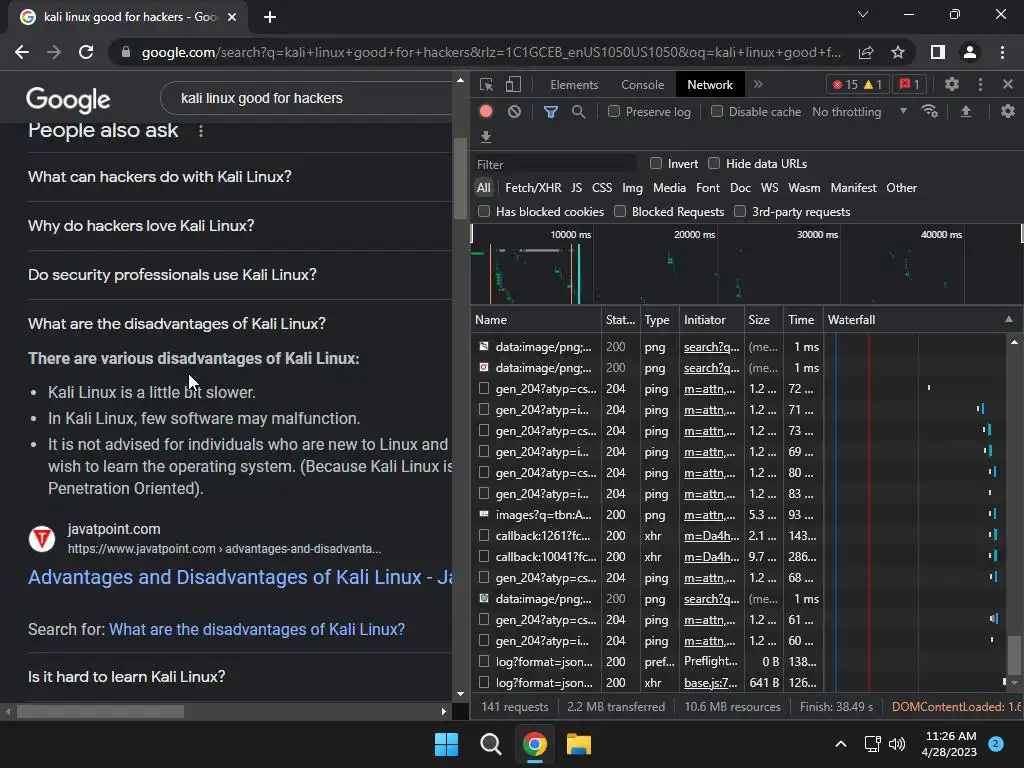Enable Disable cache checkbox
The width and height of the screenshot is (1024, 768).
pyautogui.click(x=717, y=111)
